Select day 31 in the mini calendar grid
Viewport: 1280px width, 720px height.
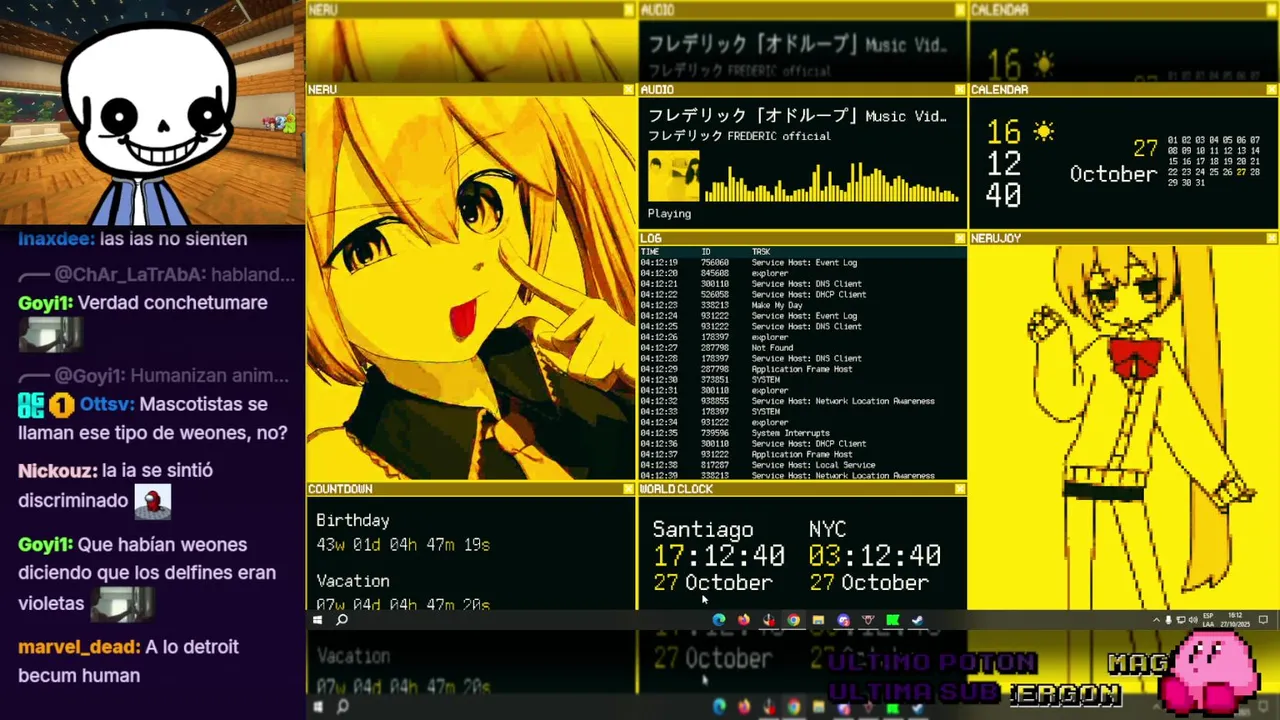coord(1198,182)
